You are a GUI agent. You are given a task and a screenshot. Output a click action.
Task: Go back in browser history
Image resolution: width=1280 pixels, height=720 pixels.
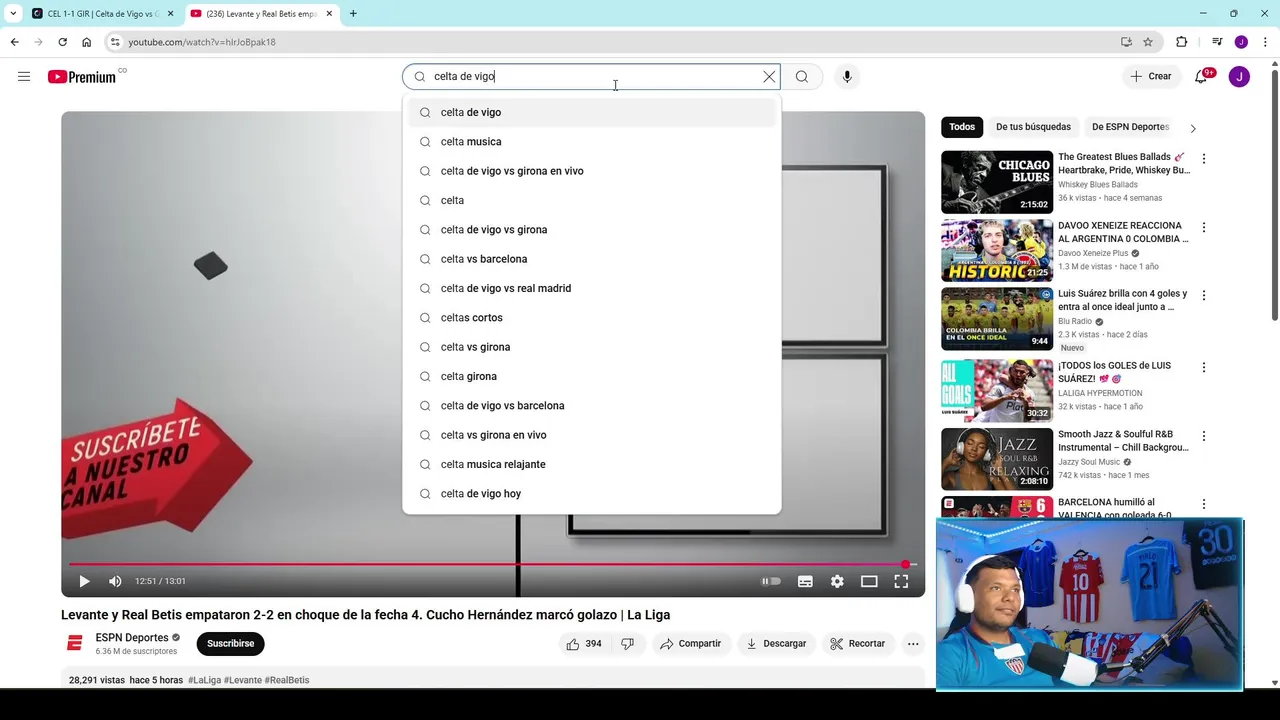[14, 42]
